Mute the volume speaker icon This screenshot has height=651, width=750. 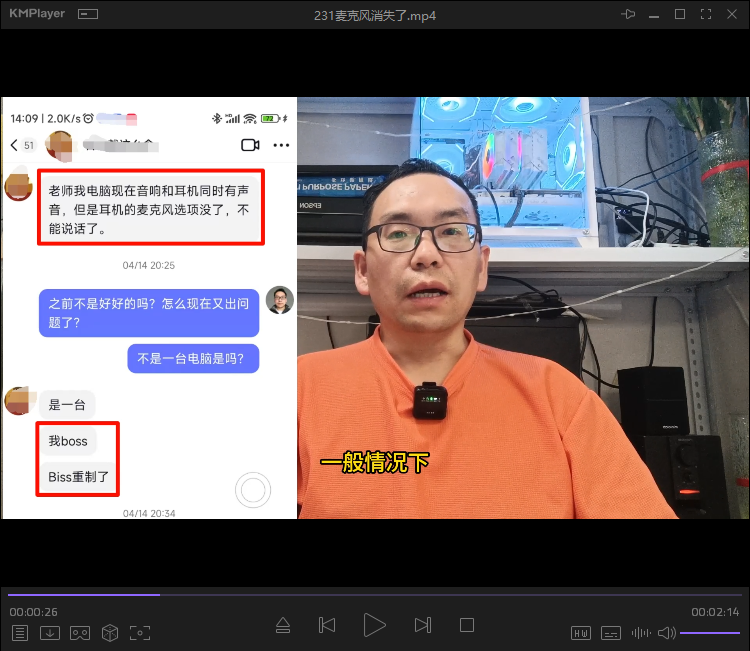click(666, 633)
